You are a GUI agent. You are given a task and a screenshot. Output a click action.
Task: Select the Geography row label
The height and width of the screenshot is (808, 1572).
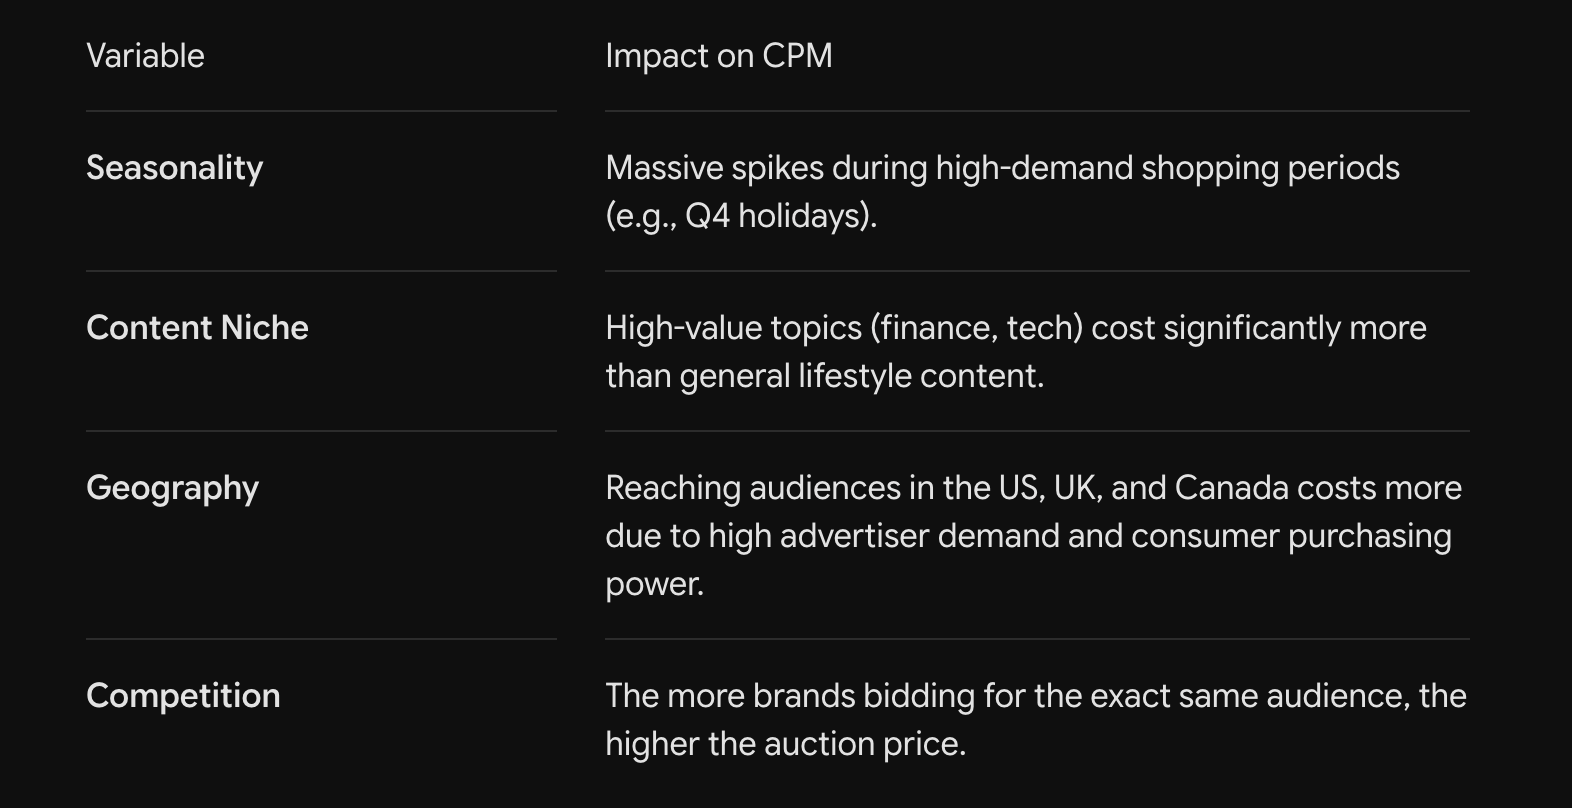pyautogui.click(x=172, y=488)
